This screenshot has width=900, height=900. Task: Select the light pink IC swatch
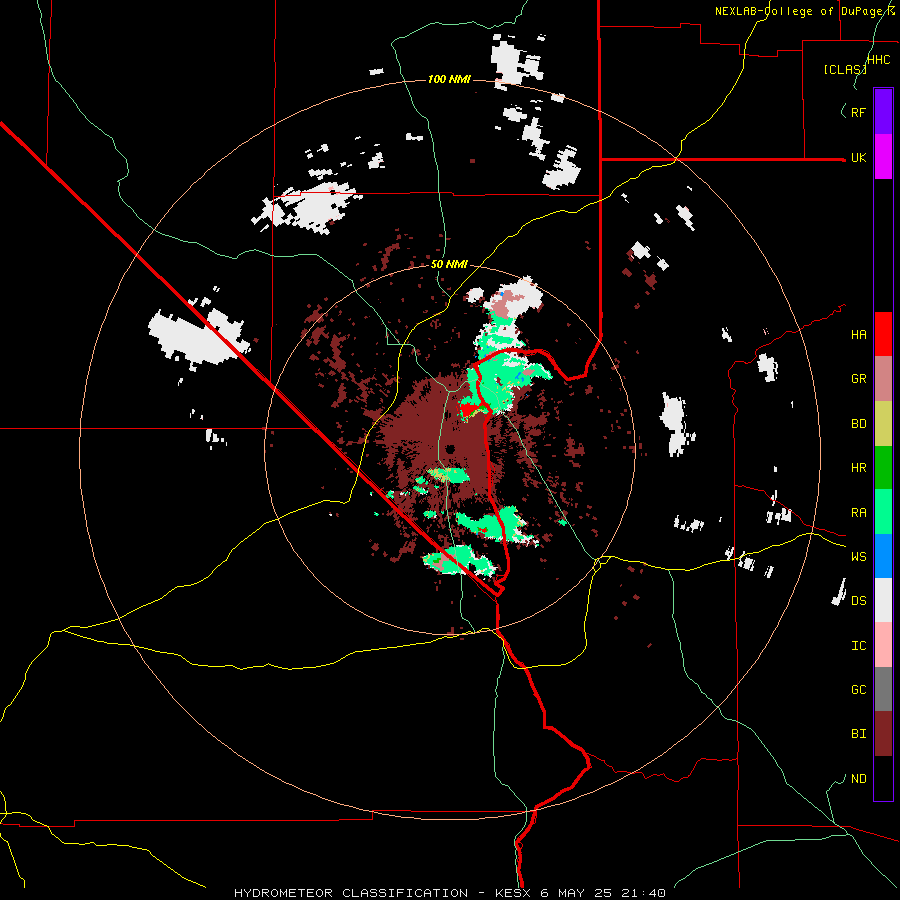point(883,645)
